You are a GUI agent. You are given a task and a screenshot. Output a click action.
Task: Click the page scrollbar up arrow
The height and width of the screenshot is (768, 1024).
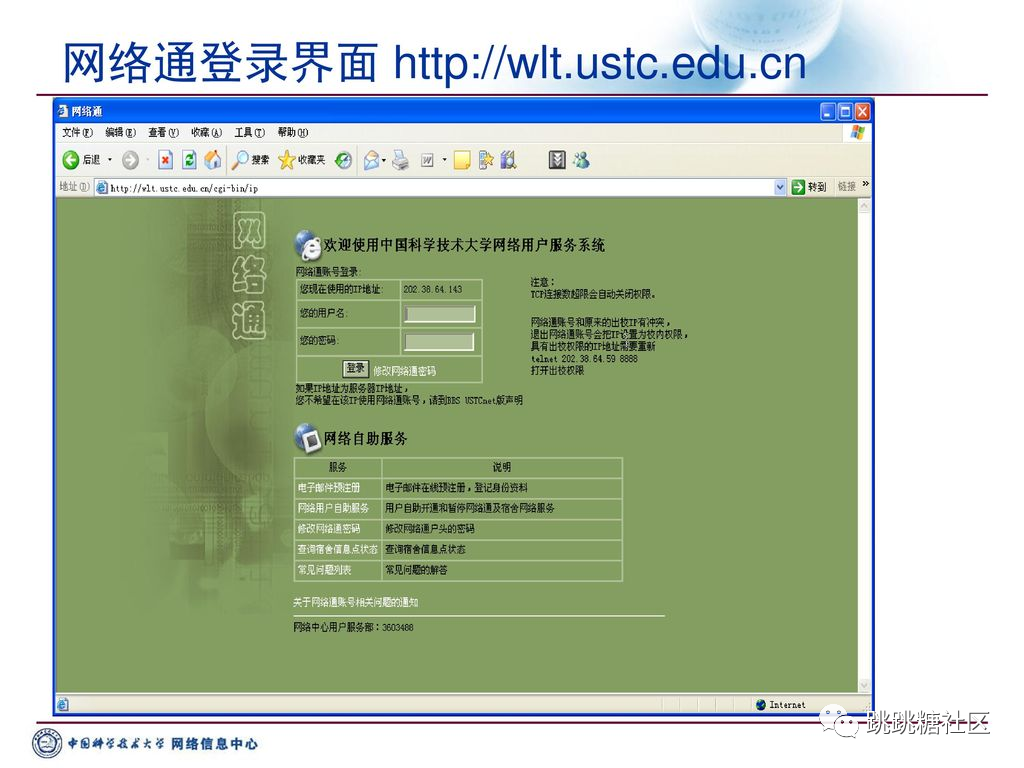(x=864, y=207)
